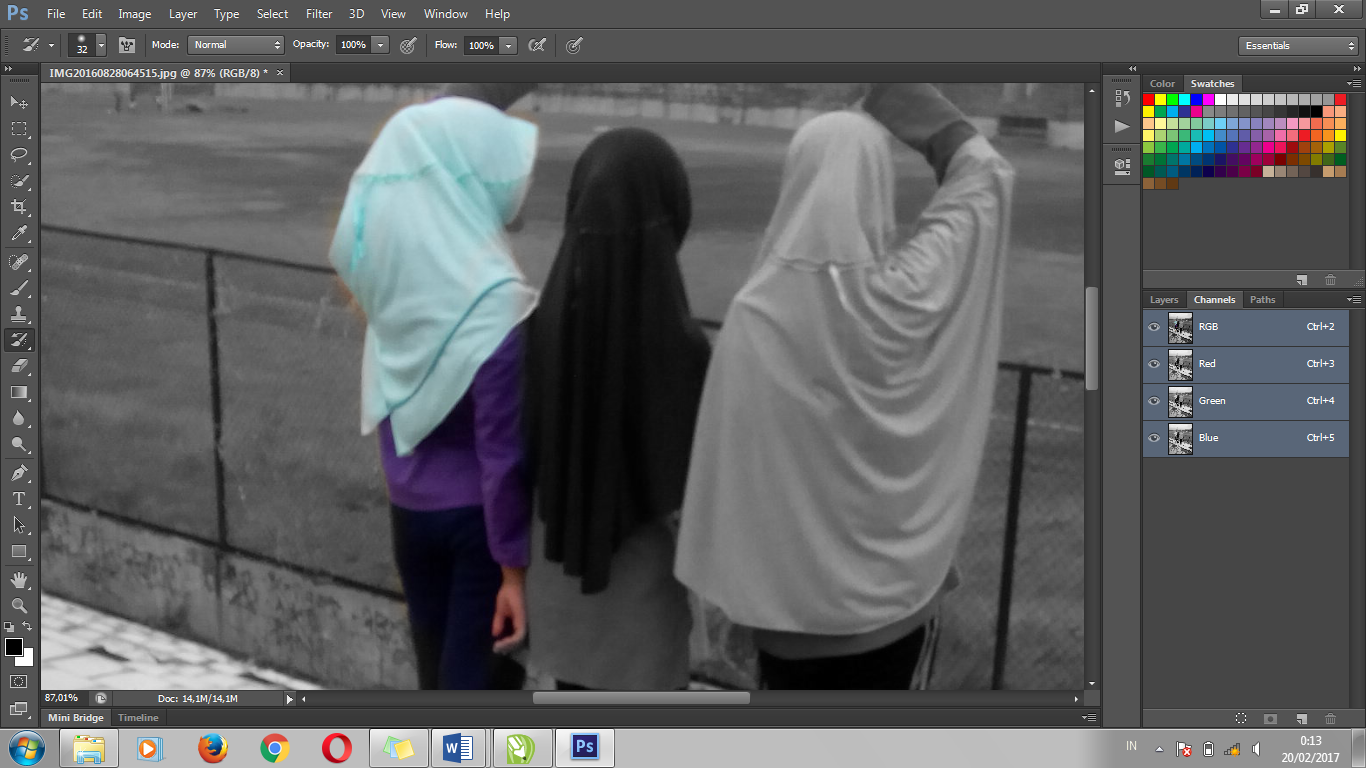1366x768 pixels.
Task: Open the Filter menu
Action: click(318, 13)
